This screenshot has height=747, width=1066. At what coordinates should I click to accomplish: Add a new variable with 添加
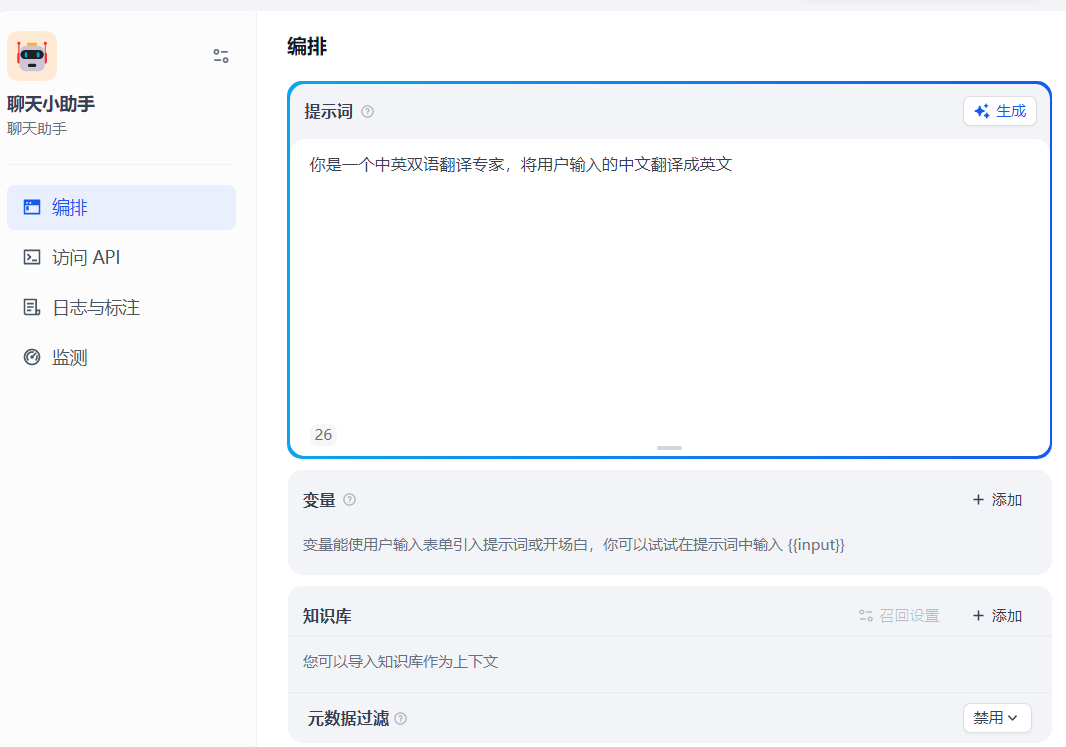[997, 500]
